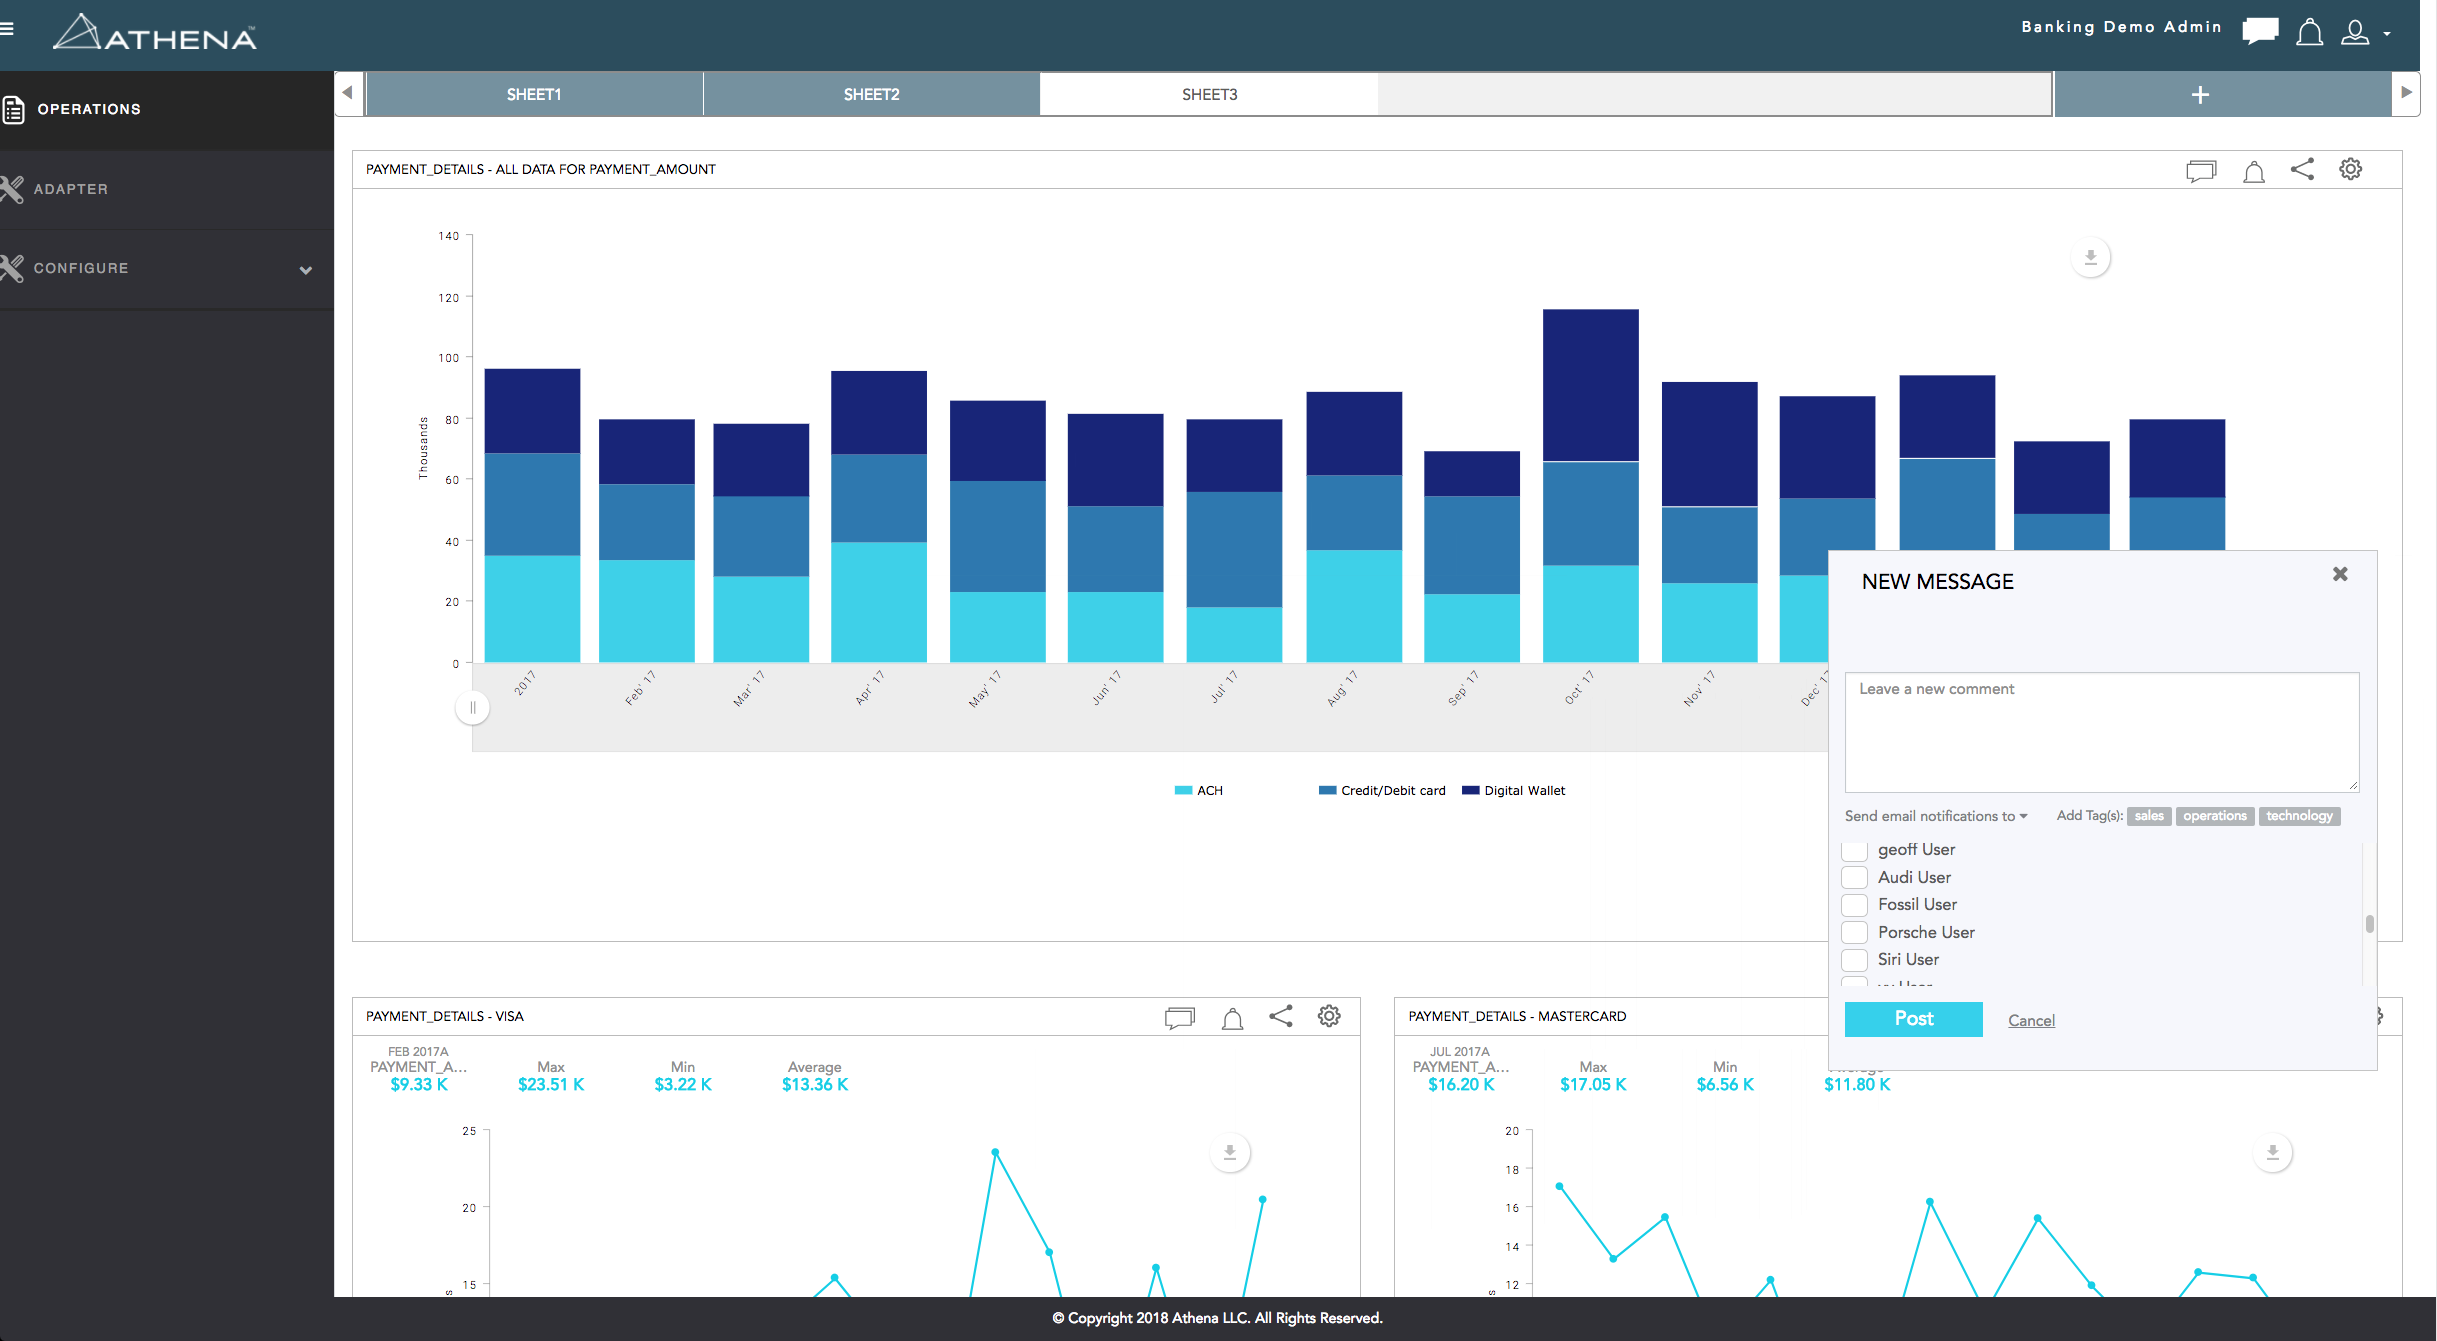Screen dimensions: 2437x1341
Task: Tick the Fossil User checkbox
Action: (x=1854, y=905)
